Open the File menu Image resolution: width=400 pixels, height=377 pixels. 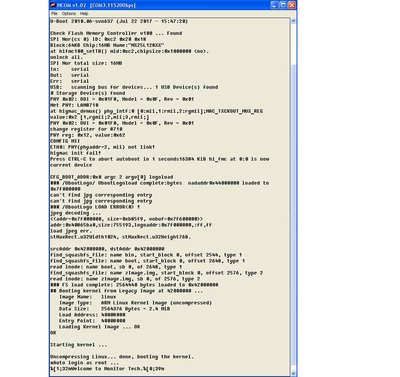pyautogui.click(x=54, y=14)
